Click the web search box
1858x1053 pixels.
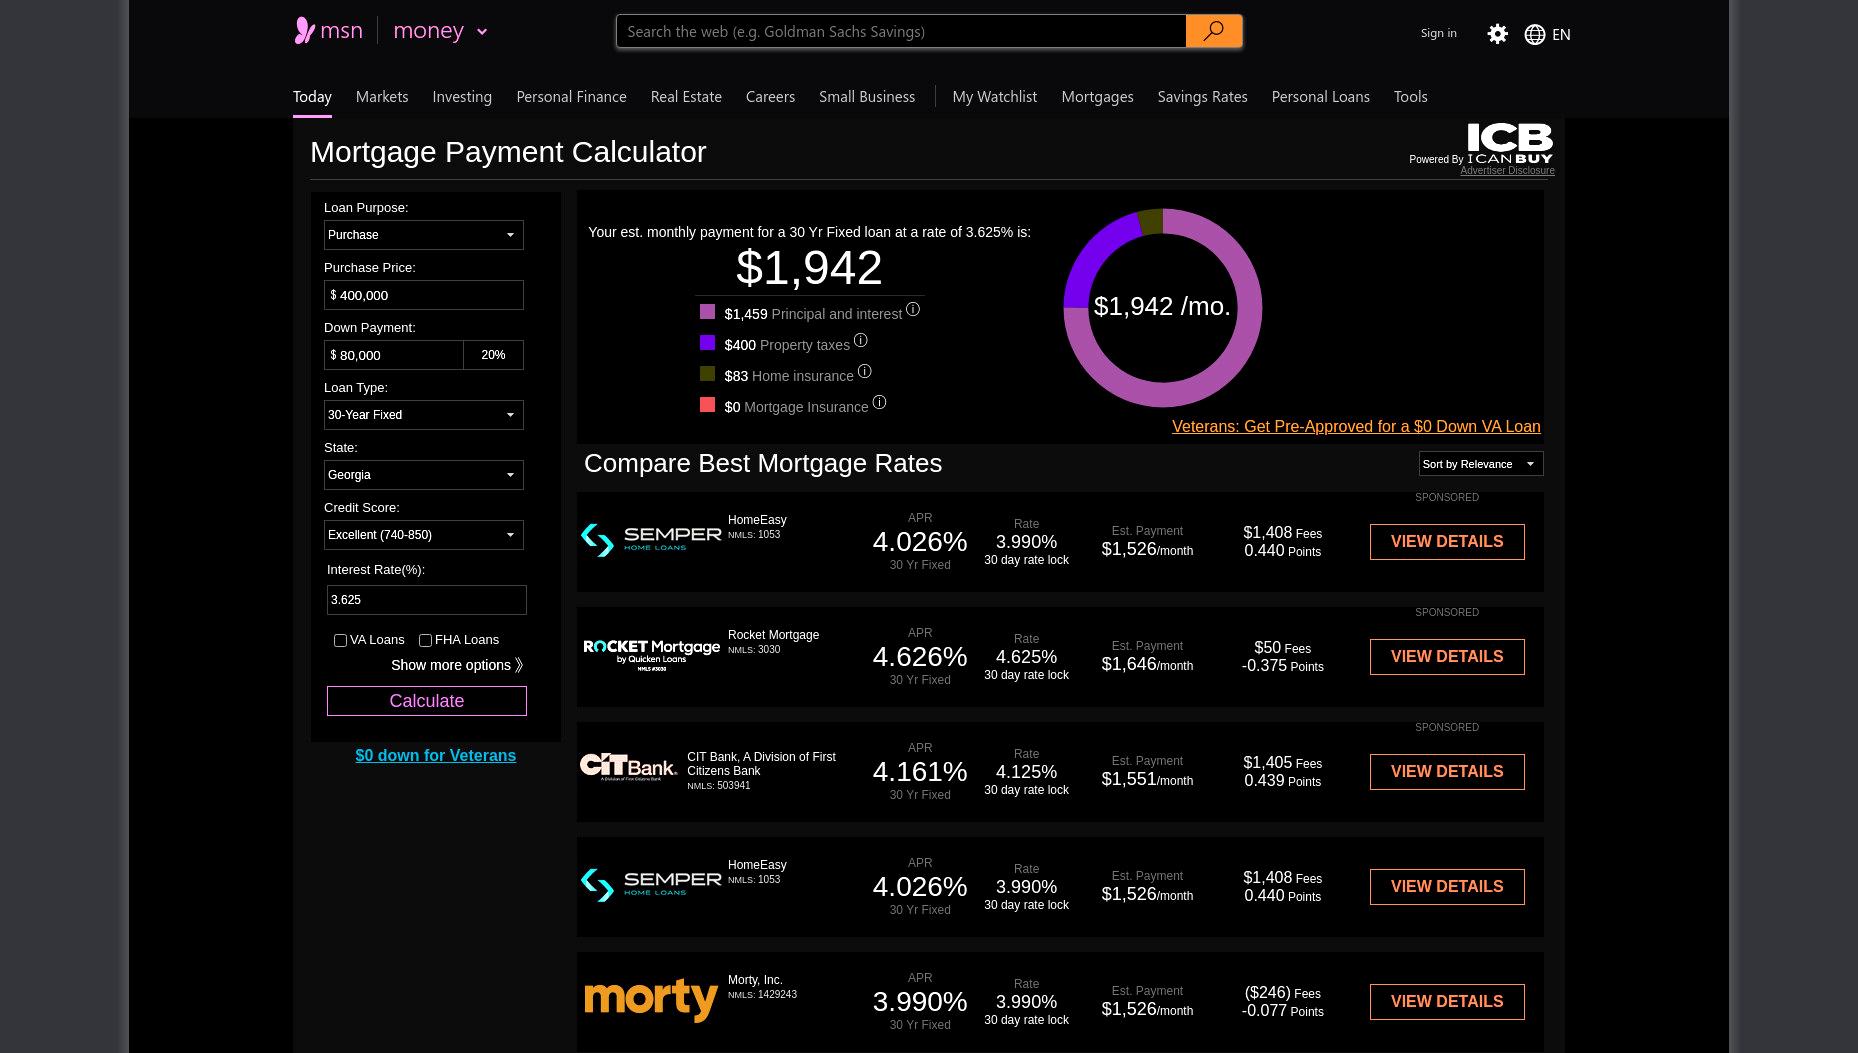(901, 31)
